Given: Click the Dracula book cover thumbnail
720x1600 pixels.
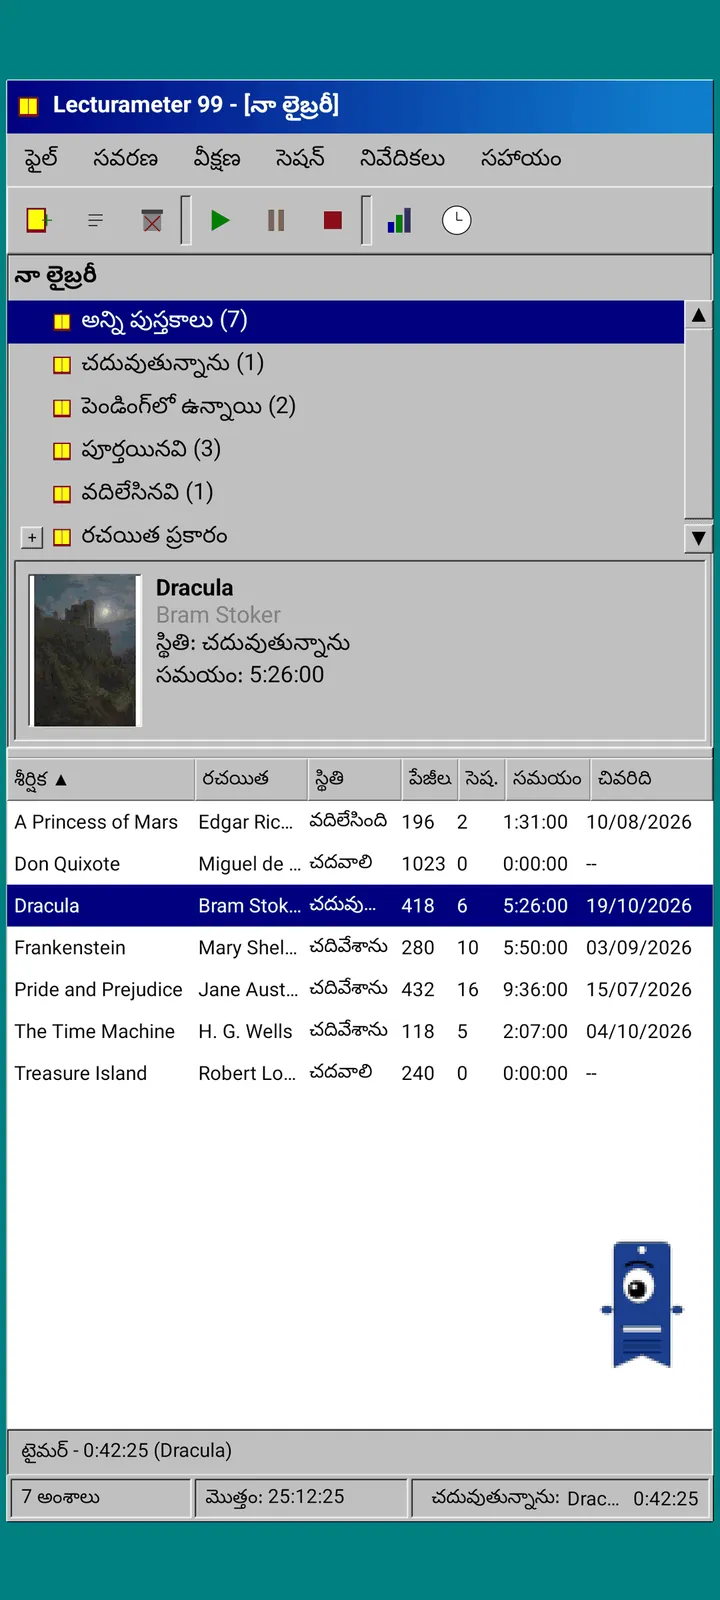Looking at the screenshot, I should 85,650.
